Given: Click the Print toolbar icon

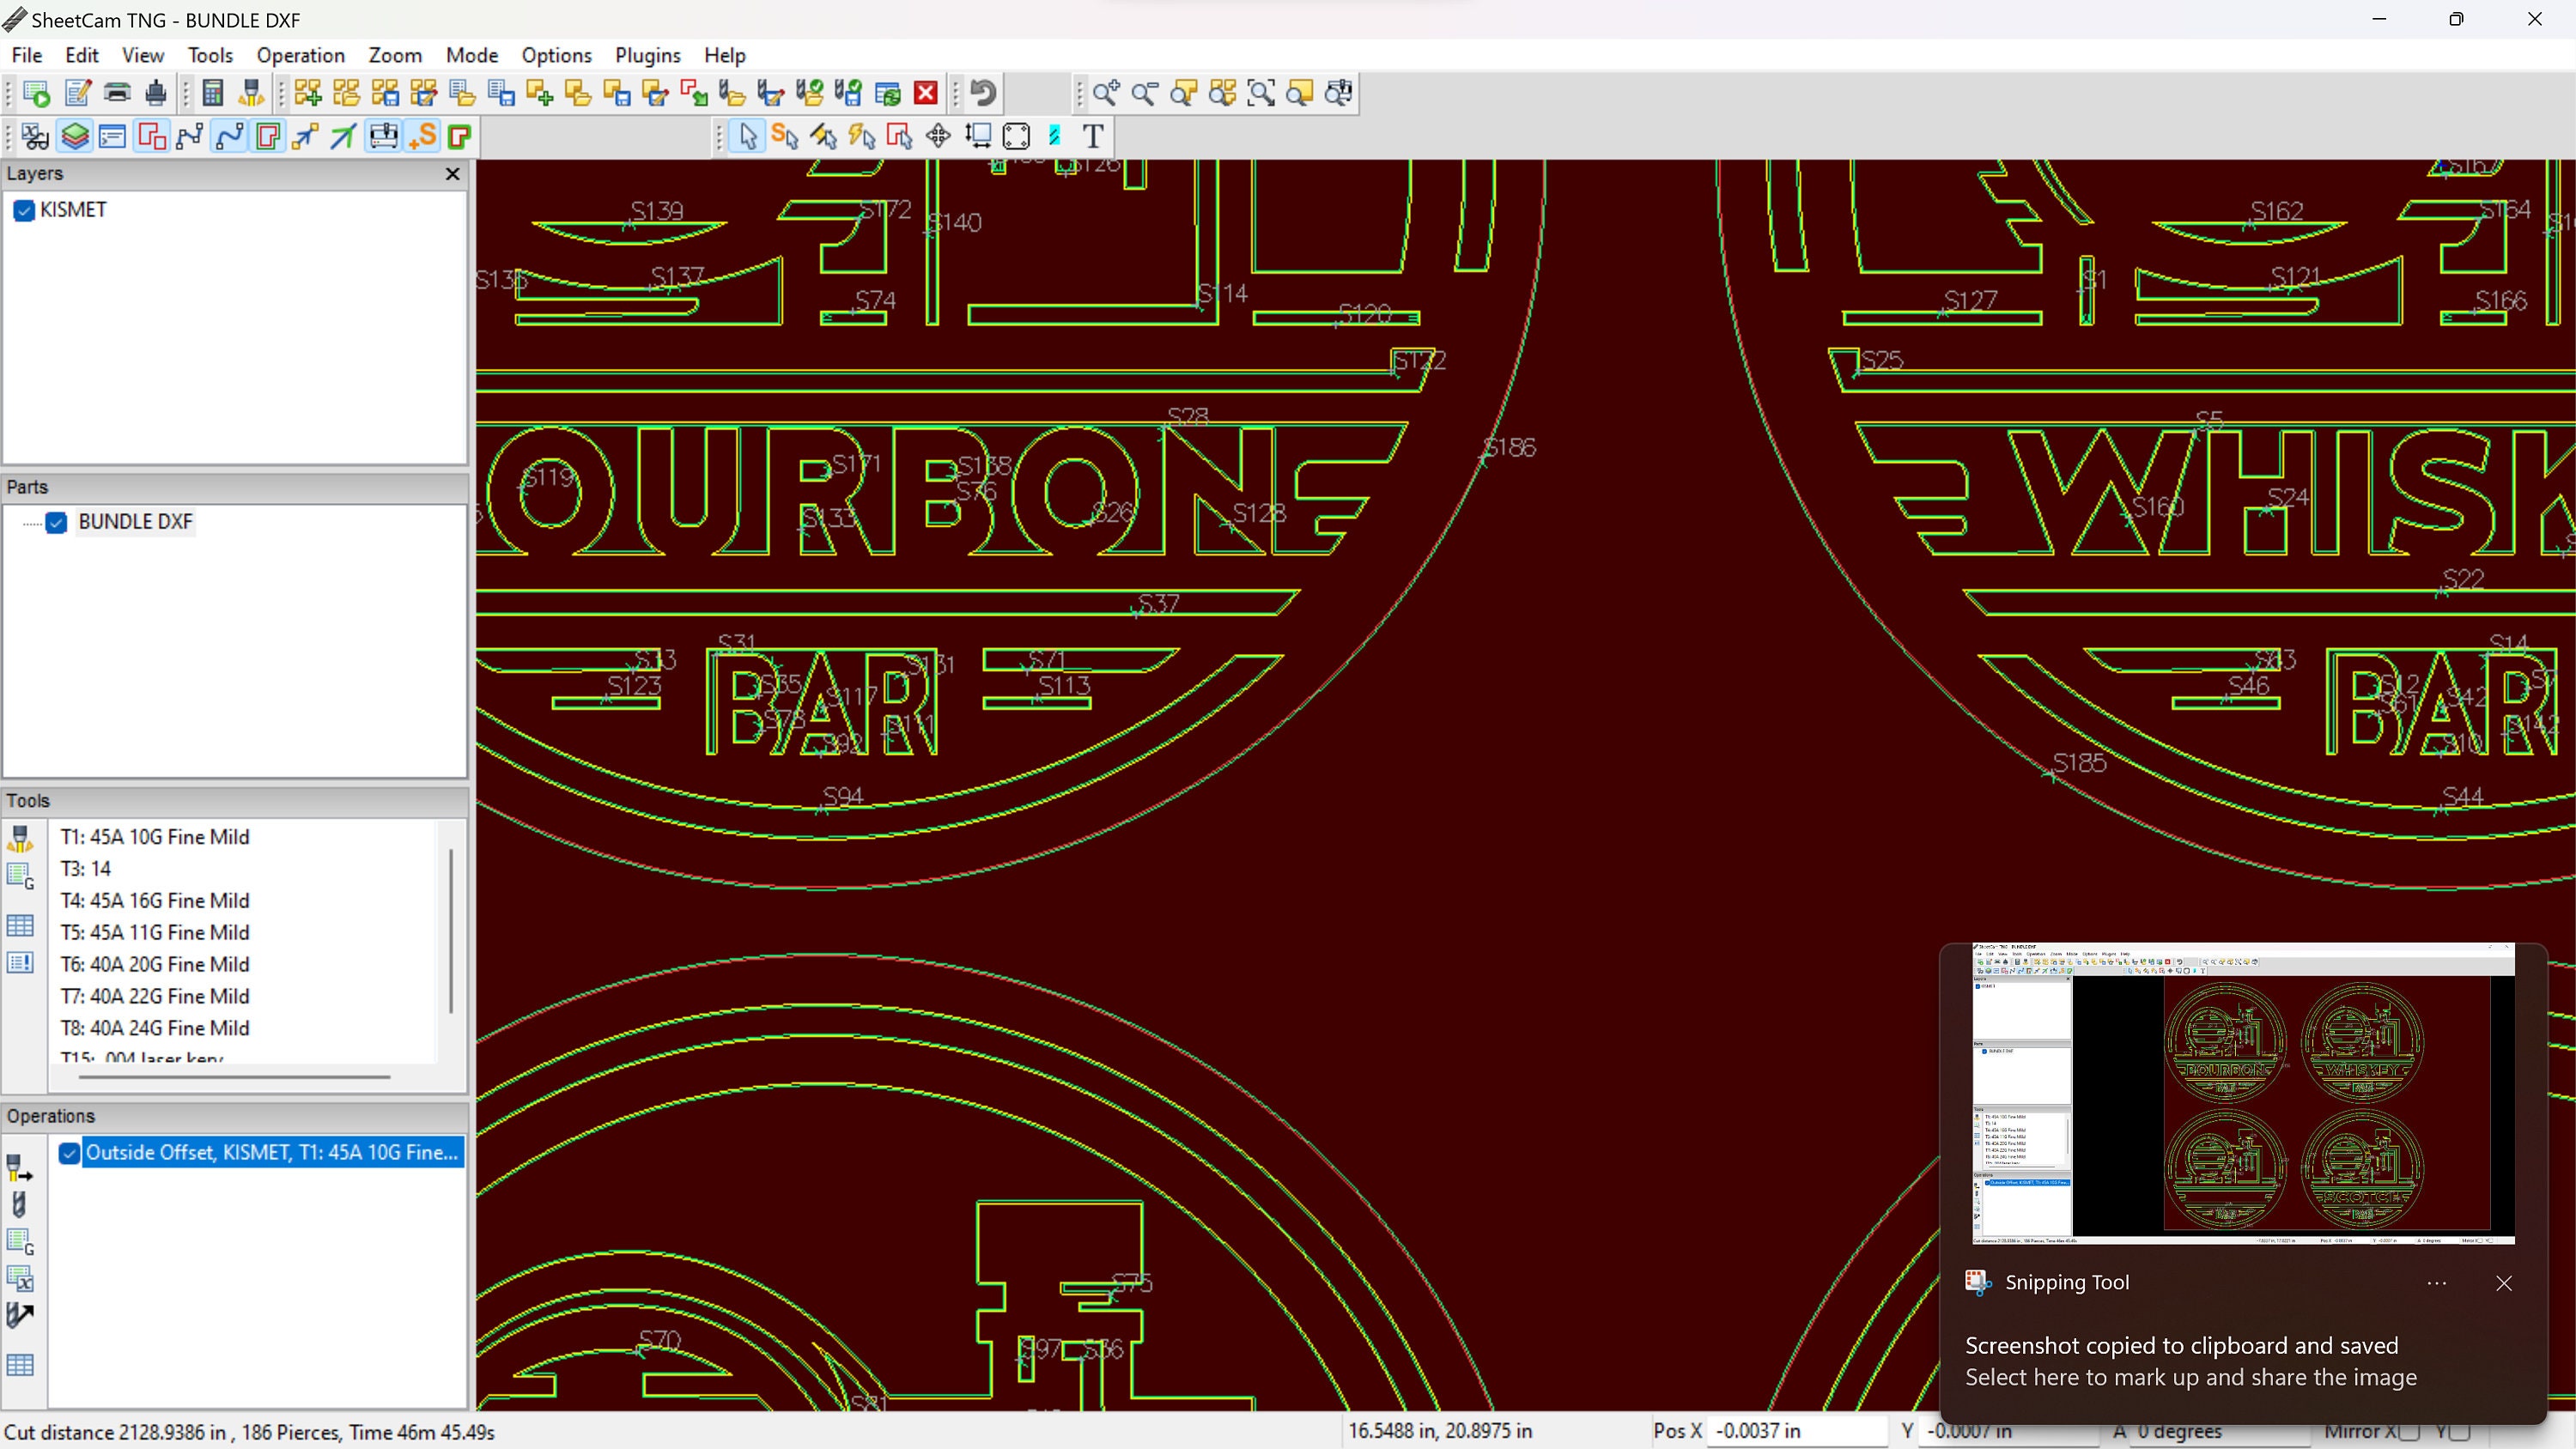Looking at the screenshot, I should pyautogui.click(x=116, y=93).
